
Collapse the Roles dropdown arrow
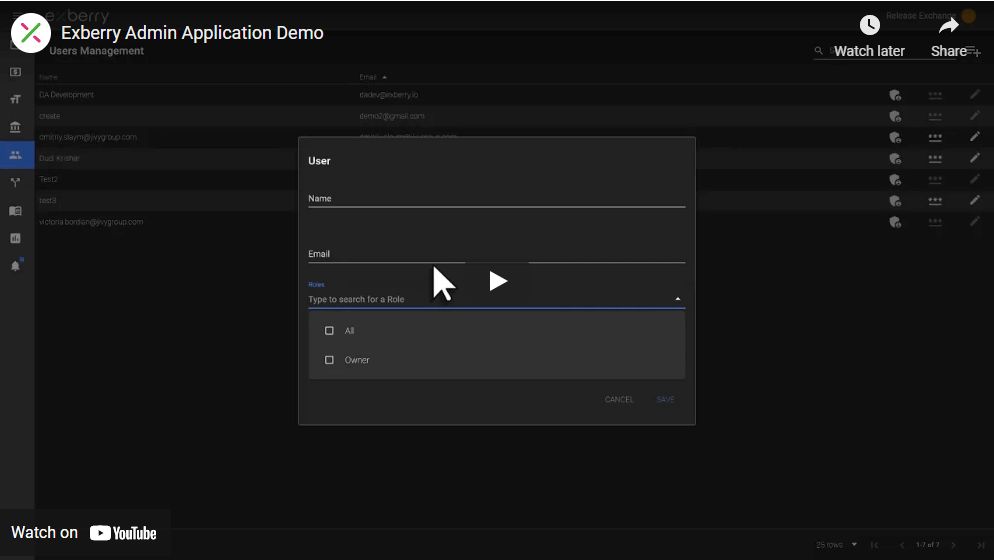coord(678,299)
